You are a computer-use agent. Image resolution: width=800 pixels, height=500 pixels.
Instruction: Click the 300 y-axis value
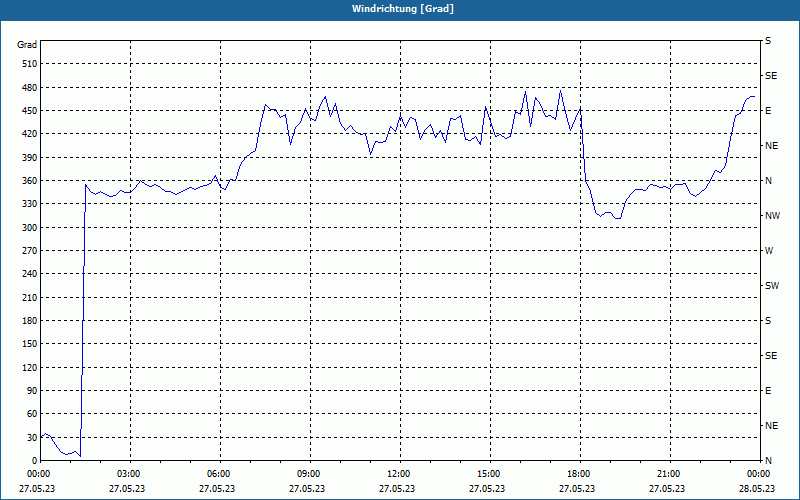pos(29,228)
